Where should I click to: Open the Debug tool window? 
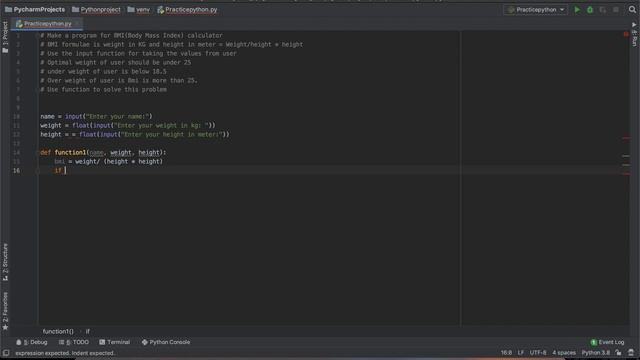[32, 342]
